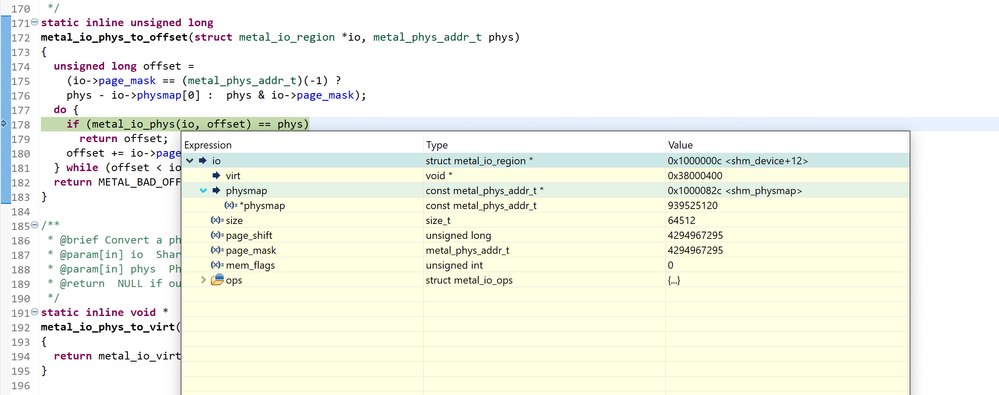Click the pointer arrow icon beside virt
Image resolution: width=999 pixels, height=395 pixels.
click(x=217, y=175)
